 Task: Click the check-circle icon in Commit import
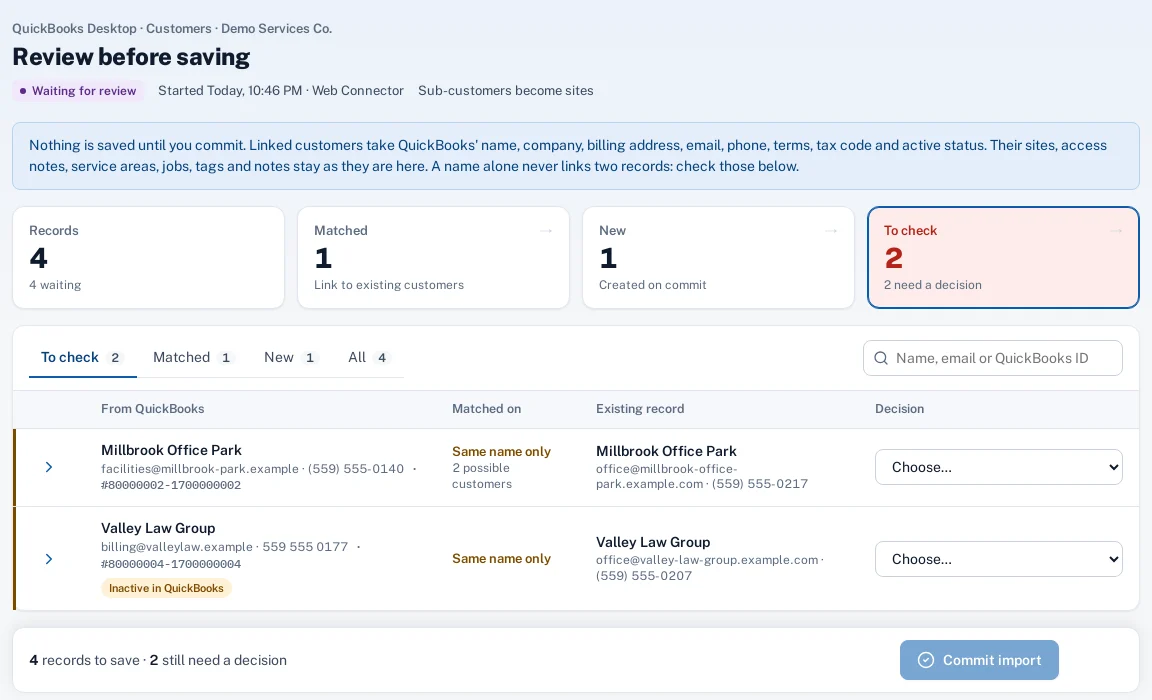click(926, 660)
